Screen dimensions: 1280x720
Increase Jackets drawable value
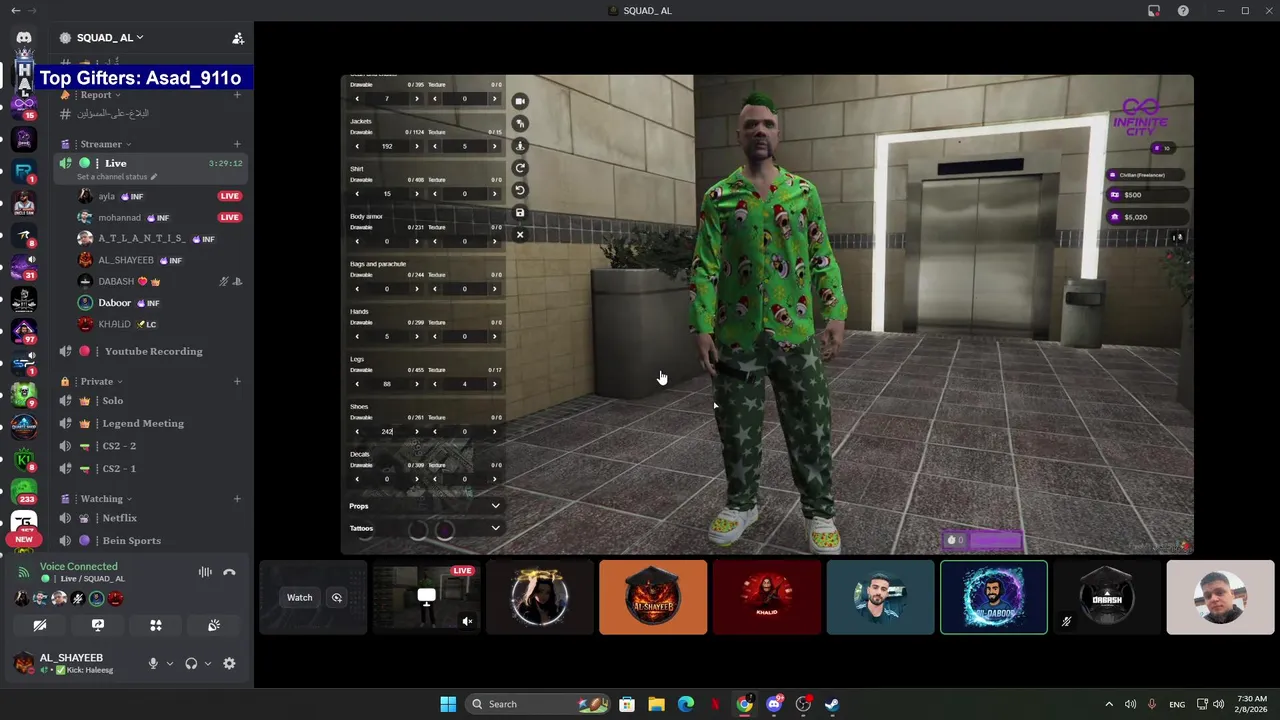(x=417, y=146)
